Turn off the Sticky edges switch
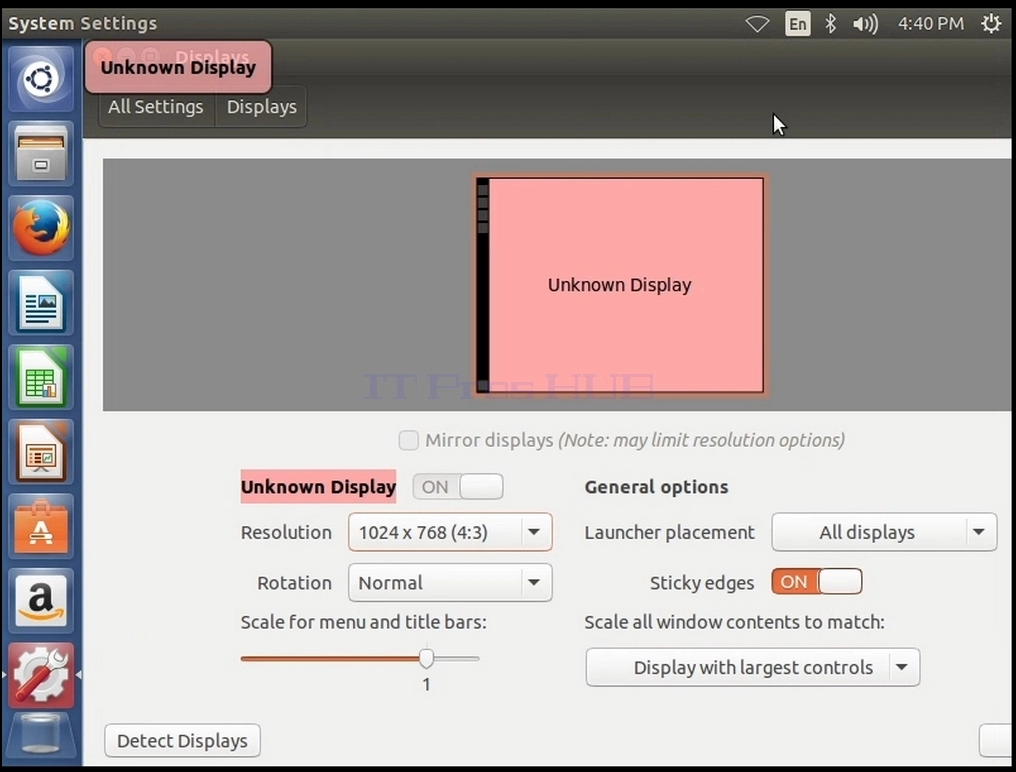Viewport: 1016px width, 772px height. [816, 581]
